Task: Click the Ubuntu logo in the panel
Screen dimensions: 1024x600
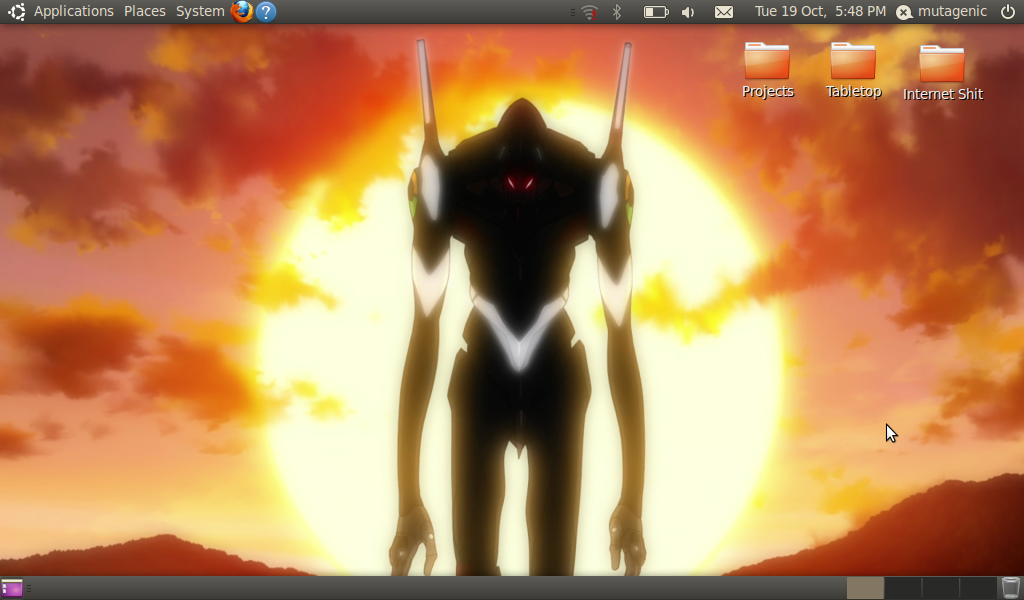Action: click(16, 12)
